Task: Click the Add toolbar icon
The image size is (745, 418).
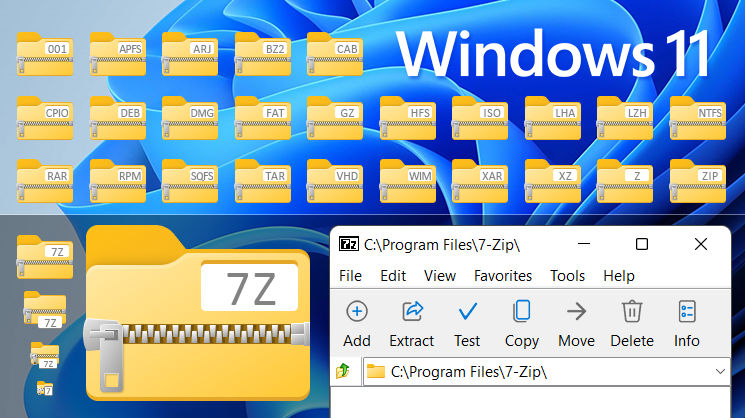Action: tap(357, 312)
